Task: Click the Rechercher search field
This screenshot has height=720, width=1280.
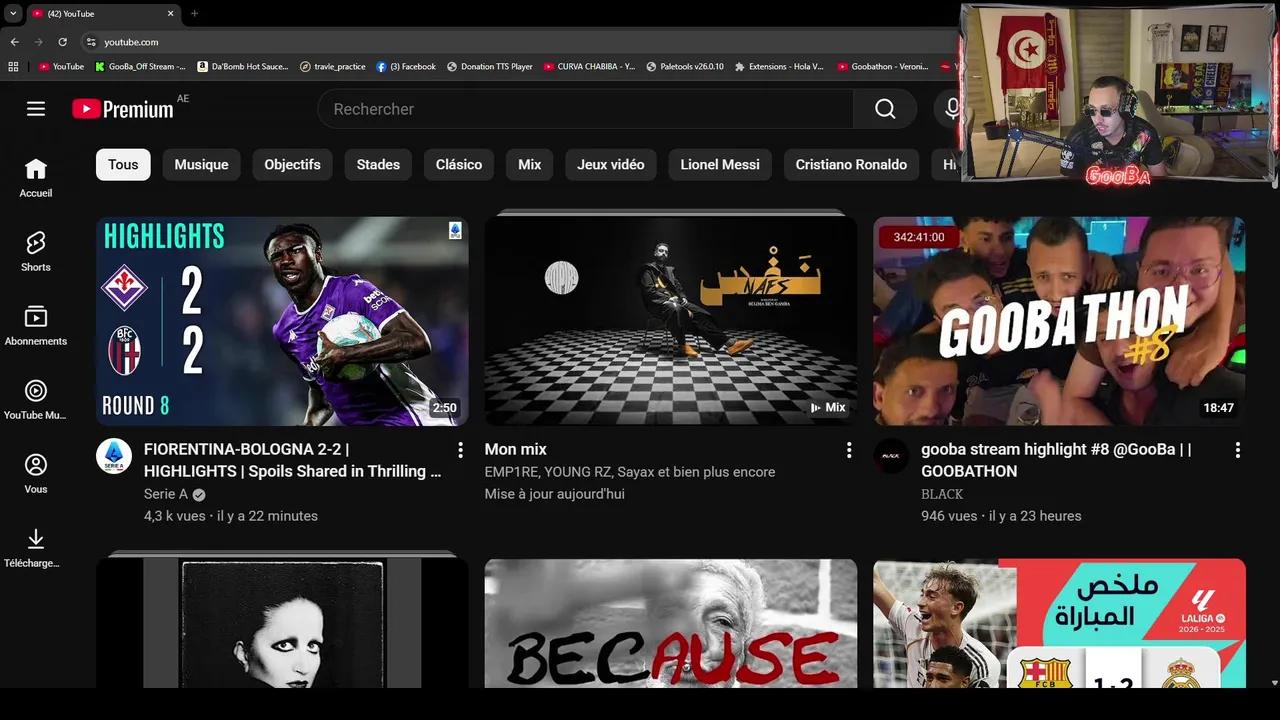Action: (x=586, y=109)
